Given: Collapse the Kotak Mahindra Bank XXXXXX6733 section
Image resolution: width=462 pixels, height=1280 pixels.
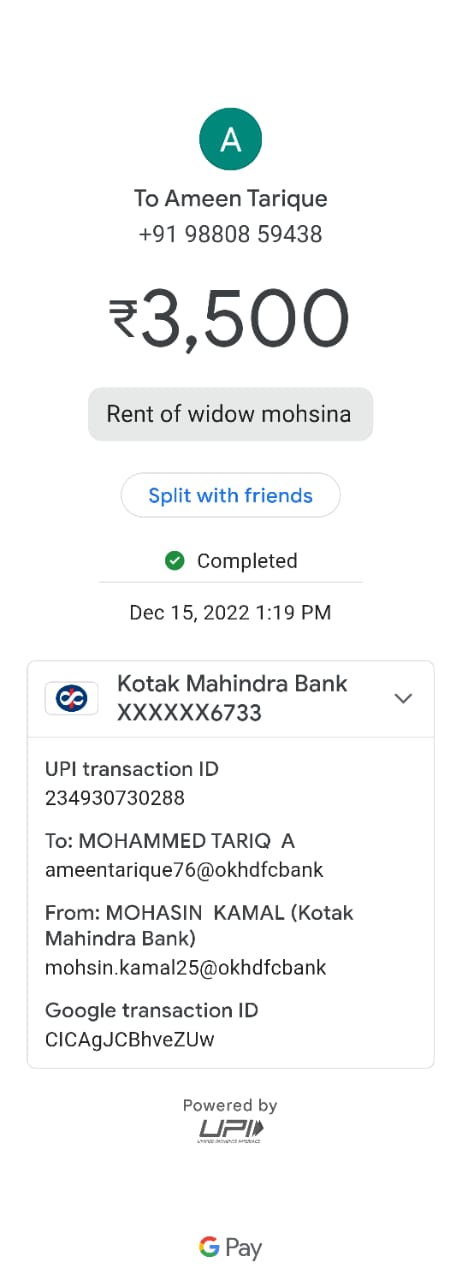Looking at the screenshot, I should coord(231,698).
